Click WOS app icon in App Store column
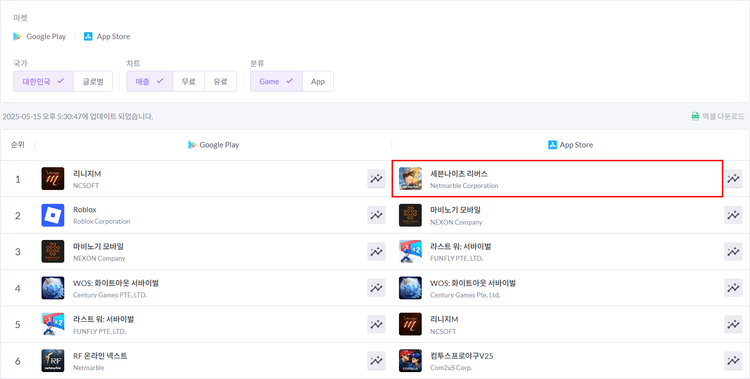750x379 pixels. tap(410, 288)
